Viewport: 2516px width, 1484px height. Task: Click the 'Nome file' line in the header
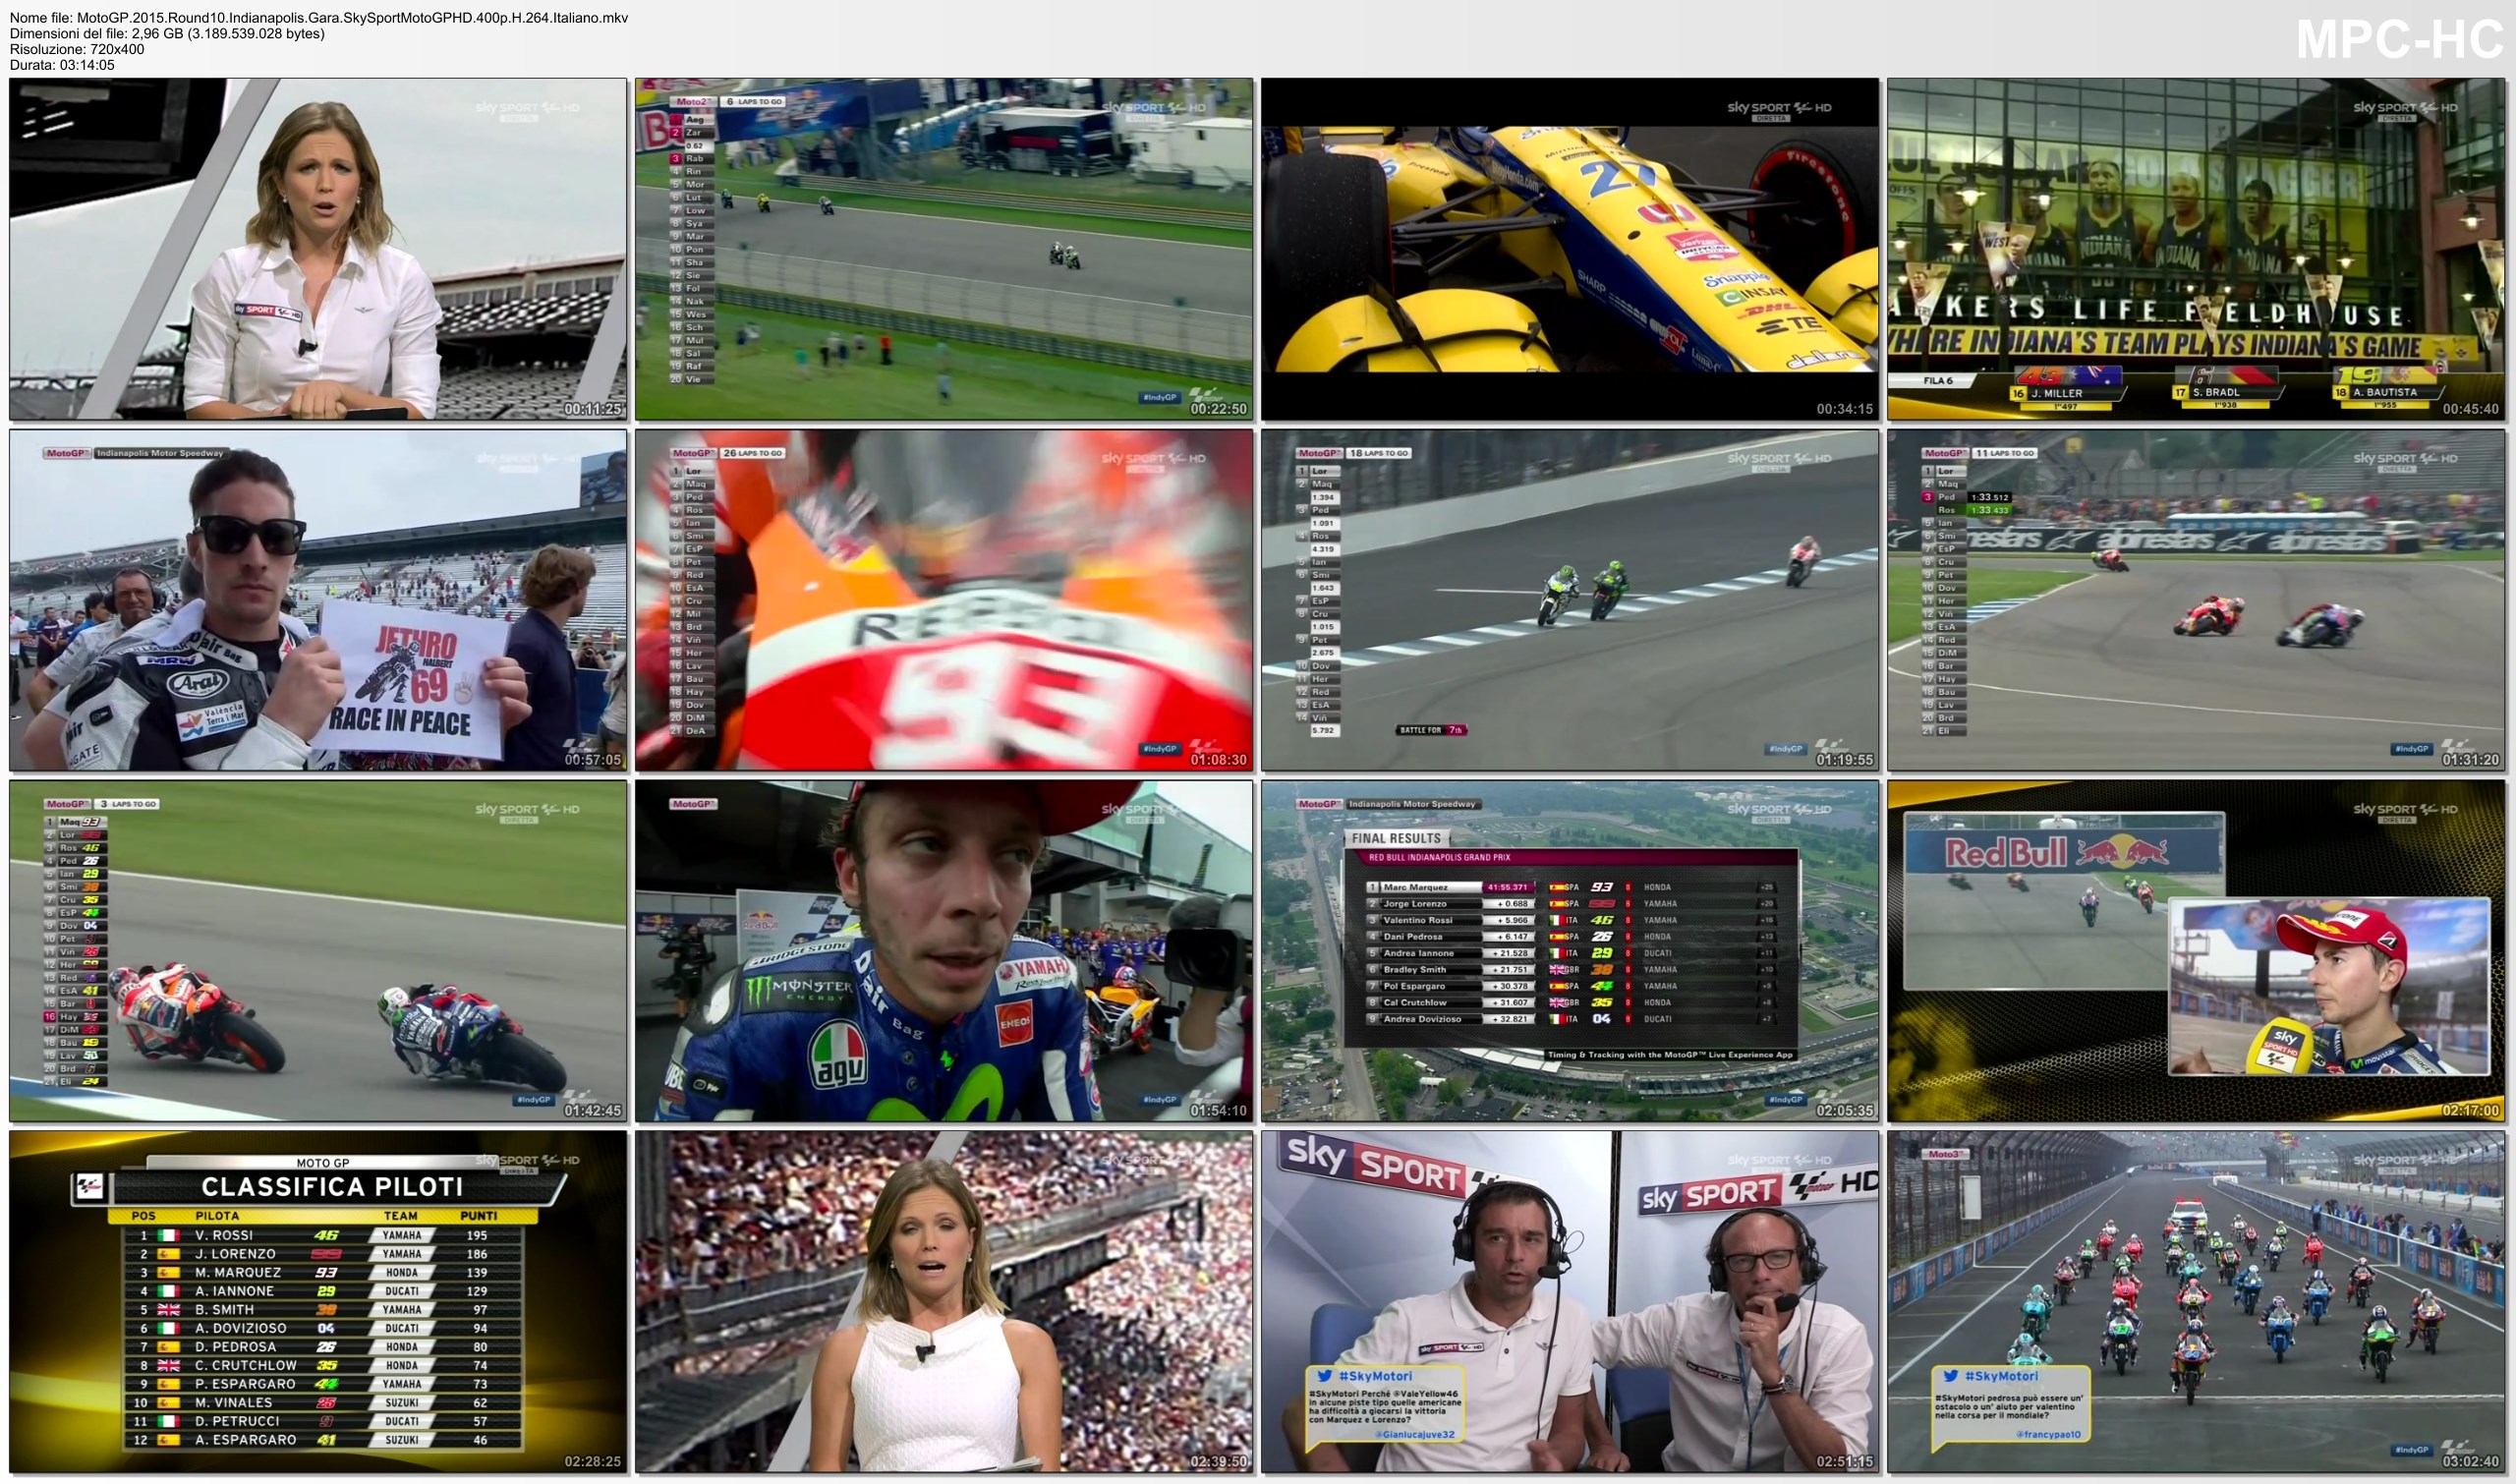pyautogui.click(x=319, y=18)
